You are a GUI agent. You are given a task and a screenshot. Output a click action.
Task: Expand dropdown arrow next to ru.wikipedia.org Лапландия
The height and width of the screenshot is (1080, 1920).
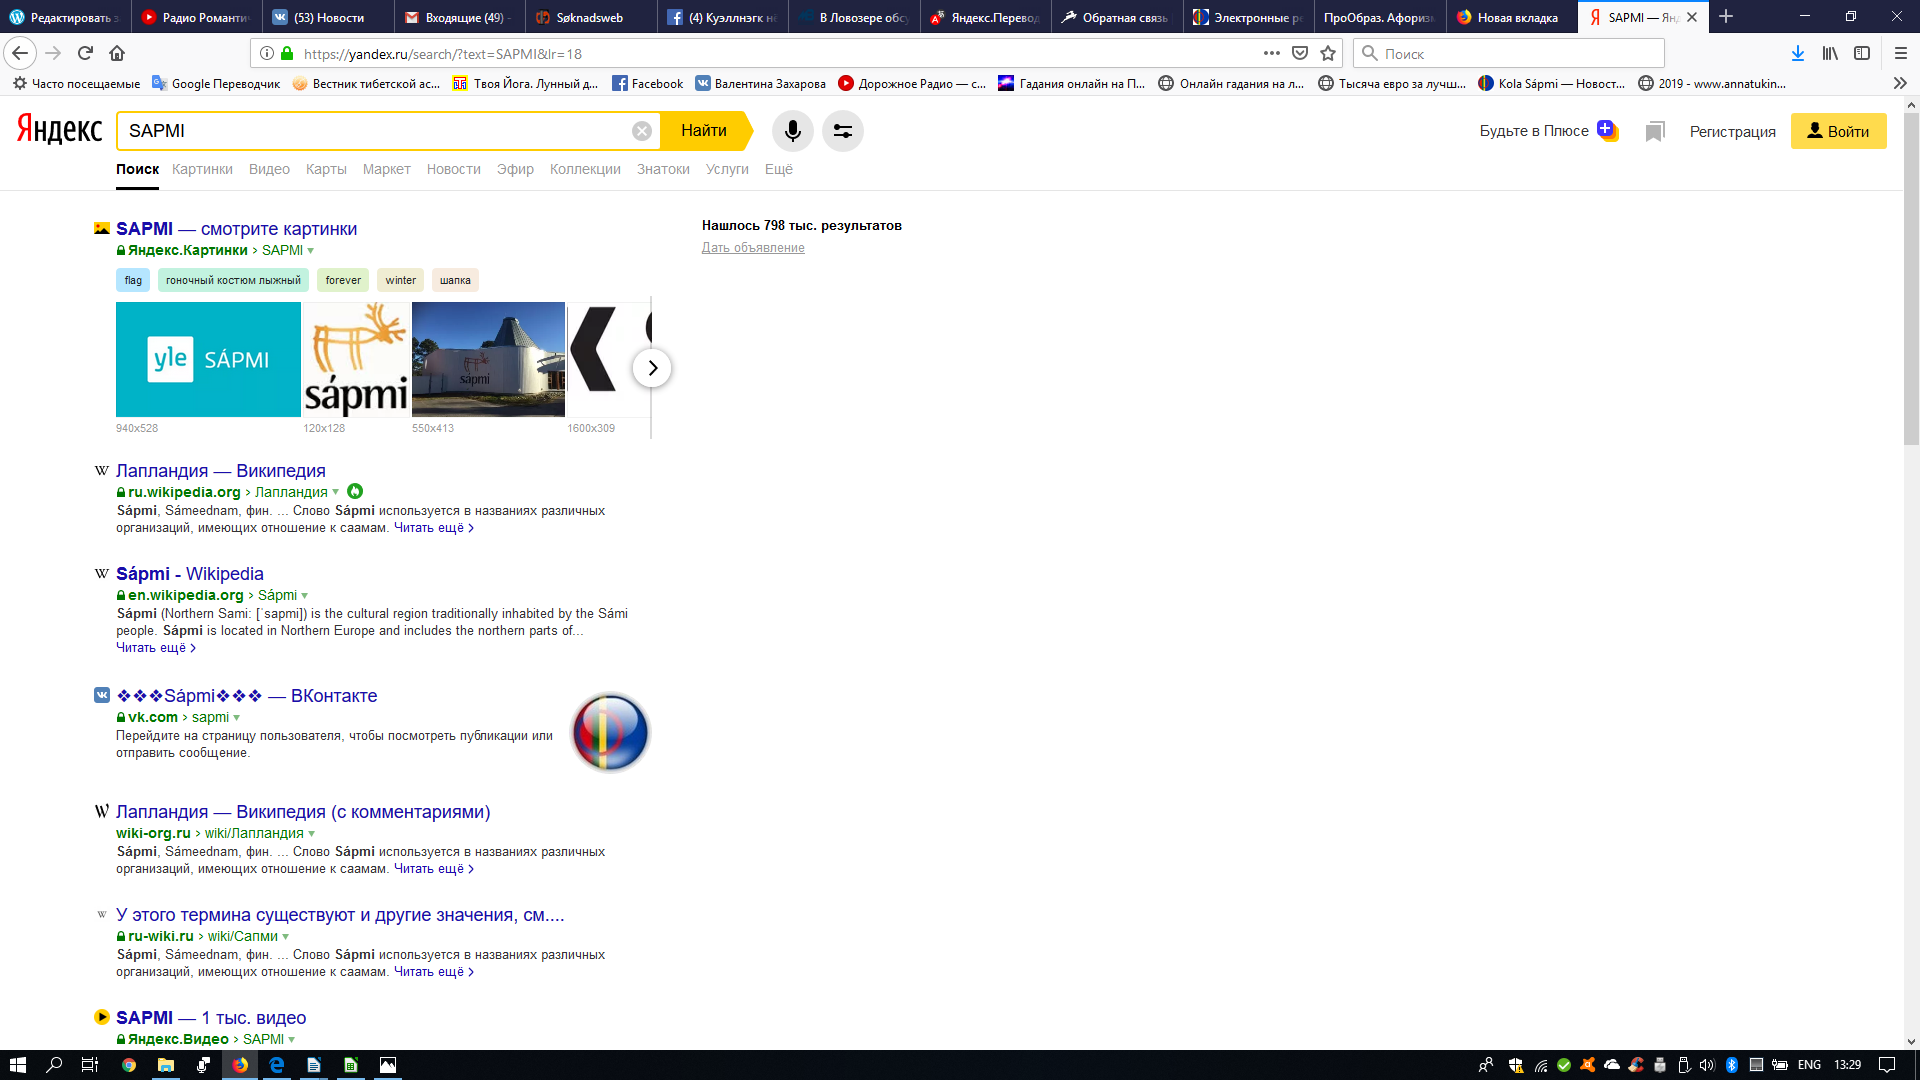coord(335,492)
